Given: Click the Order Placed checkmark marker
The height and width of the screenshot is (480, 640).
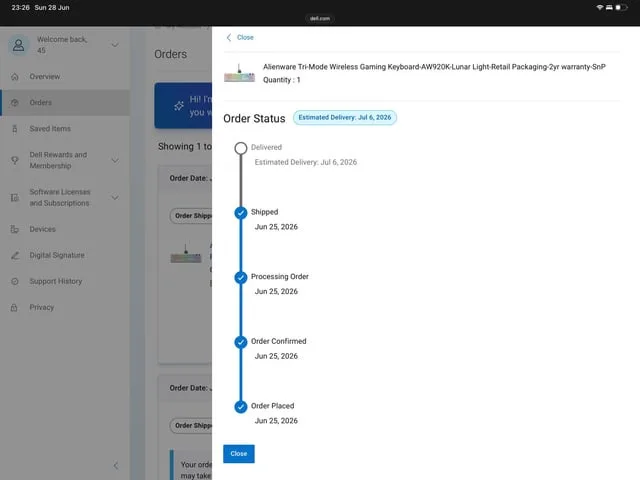Looking at the screenshot, I should pyautogui.click(x=241, y=407).
